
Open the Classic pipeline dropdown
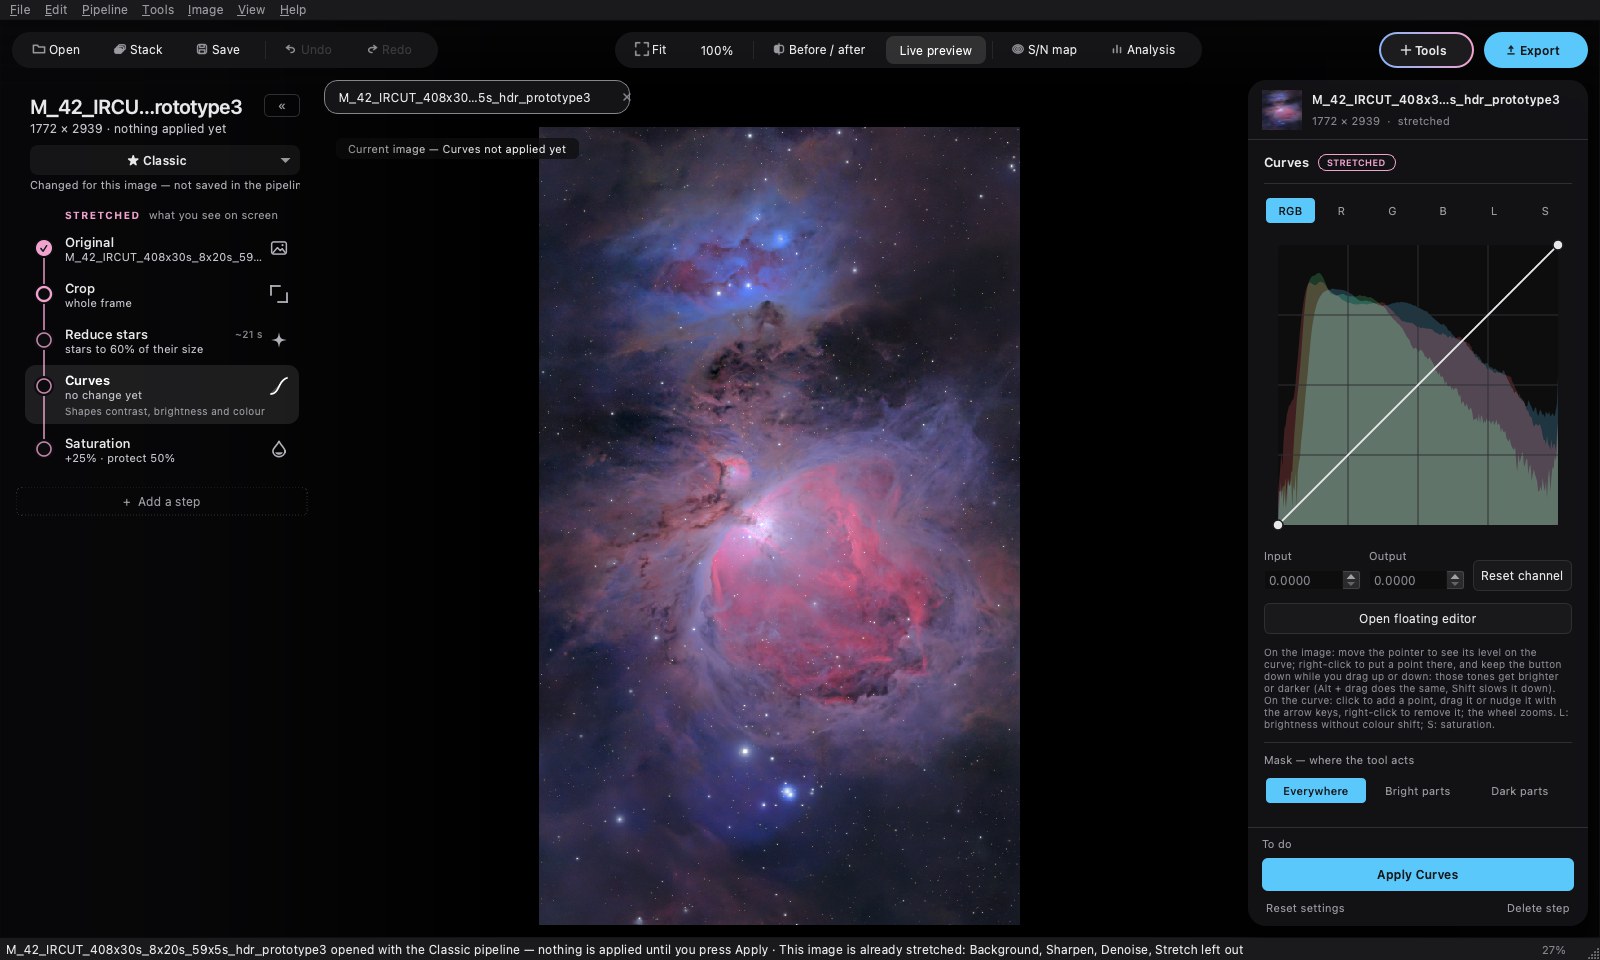point(165,160)
